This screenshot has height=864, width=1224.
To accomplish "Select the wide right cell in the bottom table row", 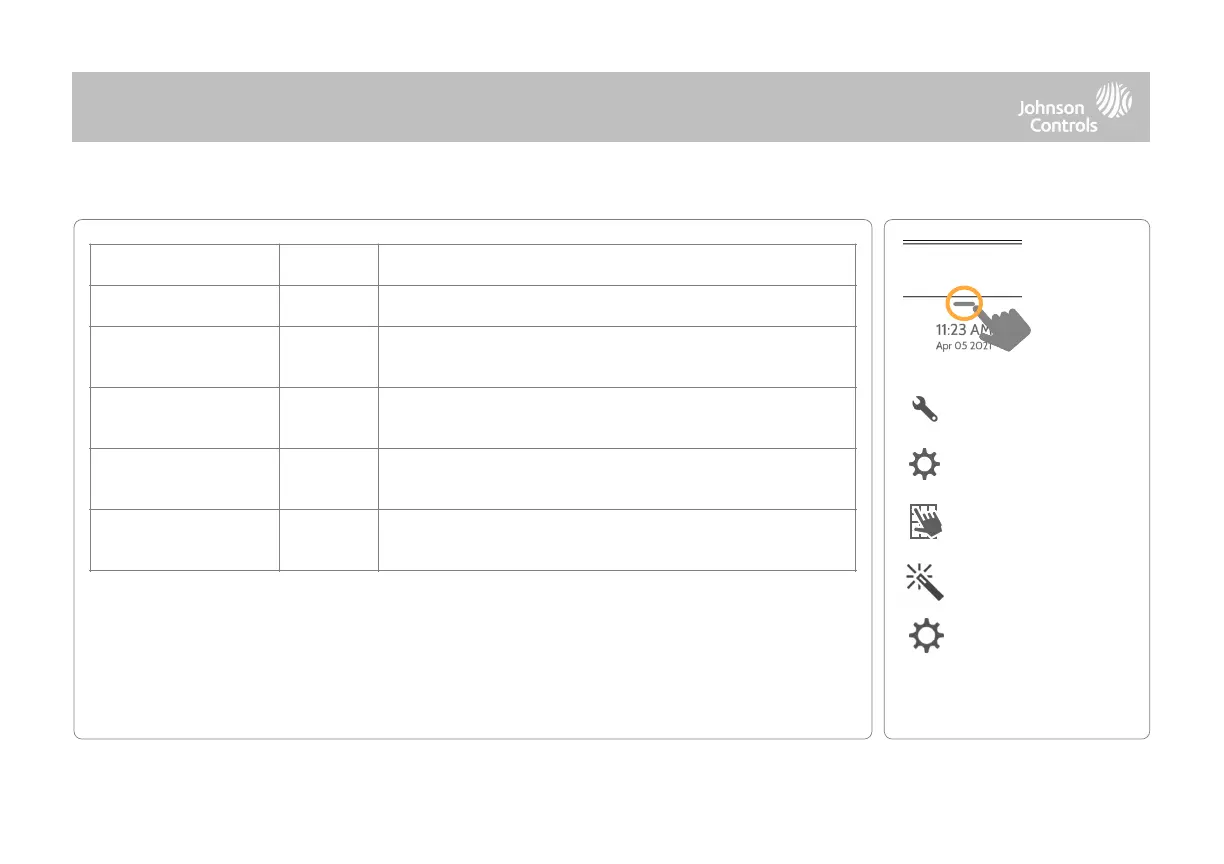I will click(616, 540).
